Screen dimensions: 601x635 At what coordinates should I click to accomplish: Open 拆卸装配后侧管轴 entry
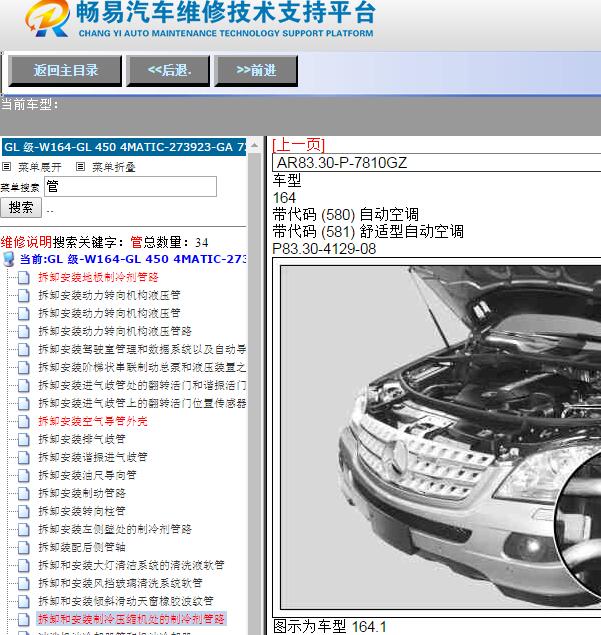[x=82, y=547]
